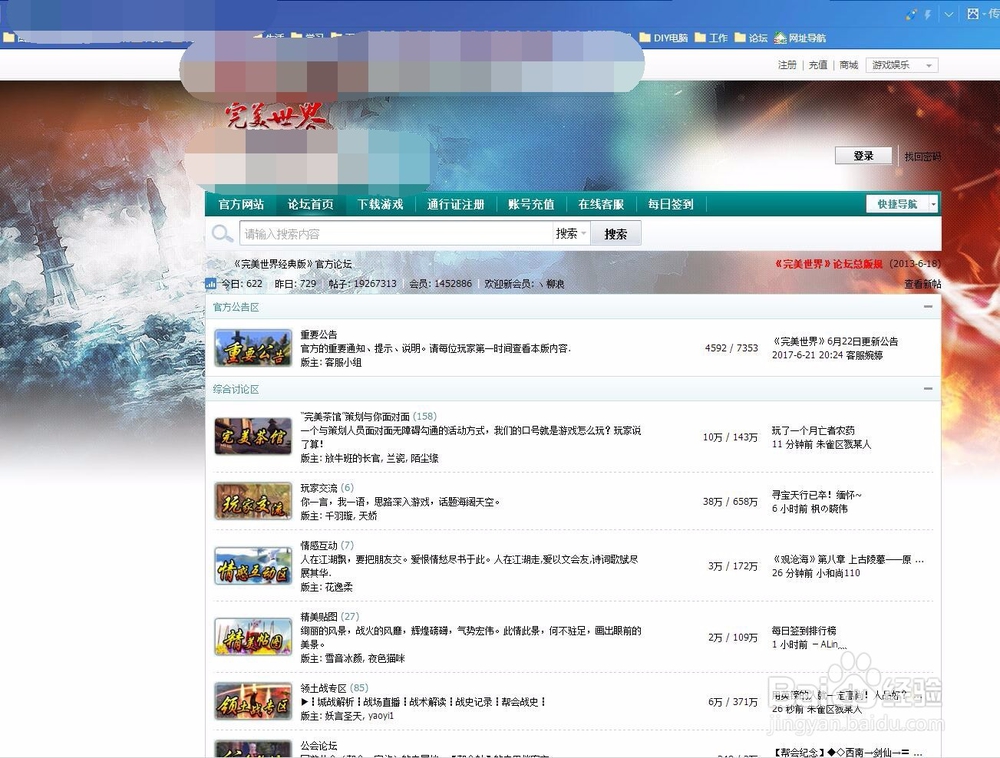Open the 搜索 type dropdown next to search field

pyautogui.click(x=575, y=232)
